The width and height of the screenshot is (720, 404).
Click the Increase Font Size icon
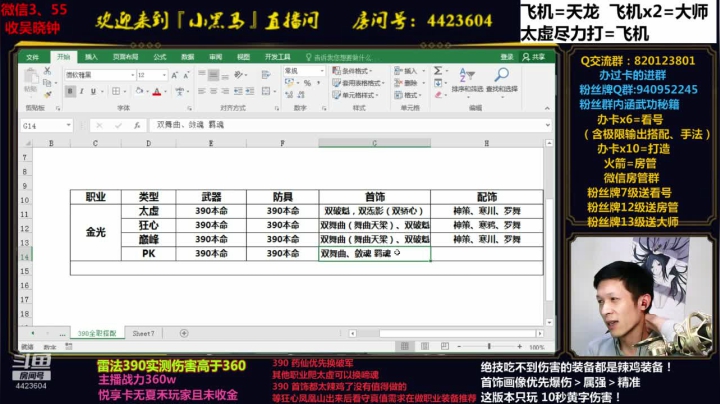(x=175, y=75)
